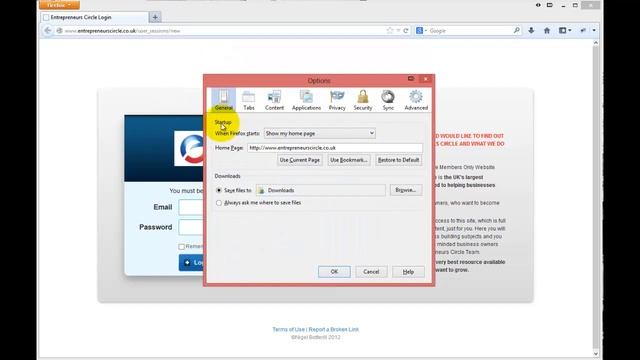Image resolution: width=640 pixels, height=360 pixels.
Task: Close the Options dialog with the X
Action: [426, 79]
